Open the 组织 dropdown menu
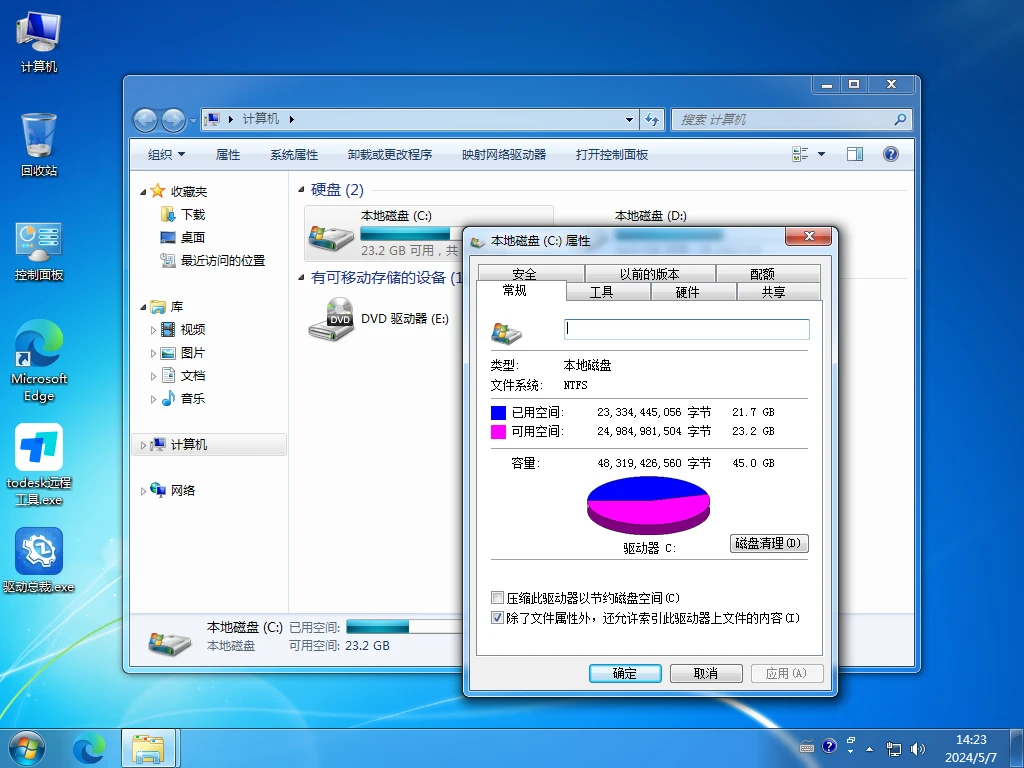 166,155
